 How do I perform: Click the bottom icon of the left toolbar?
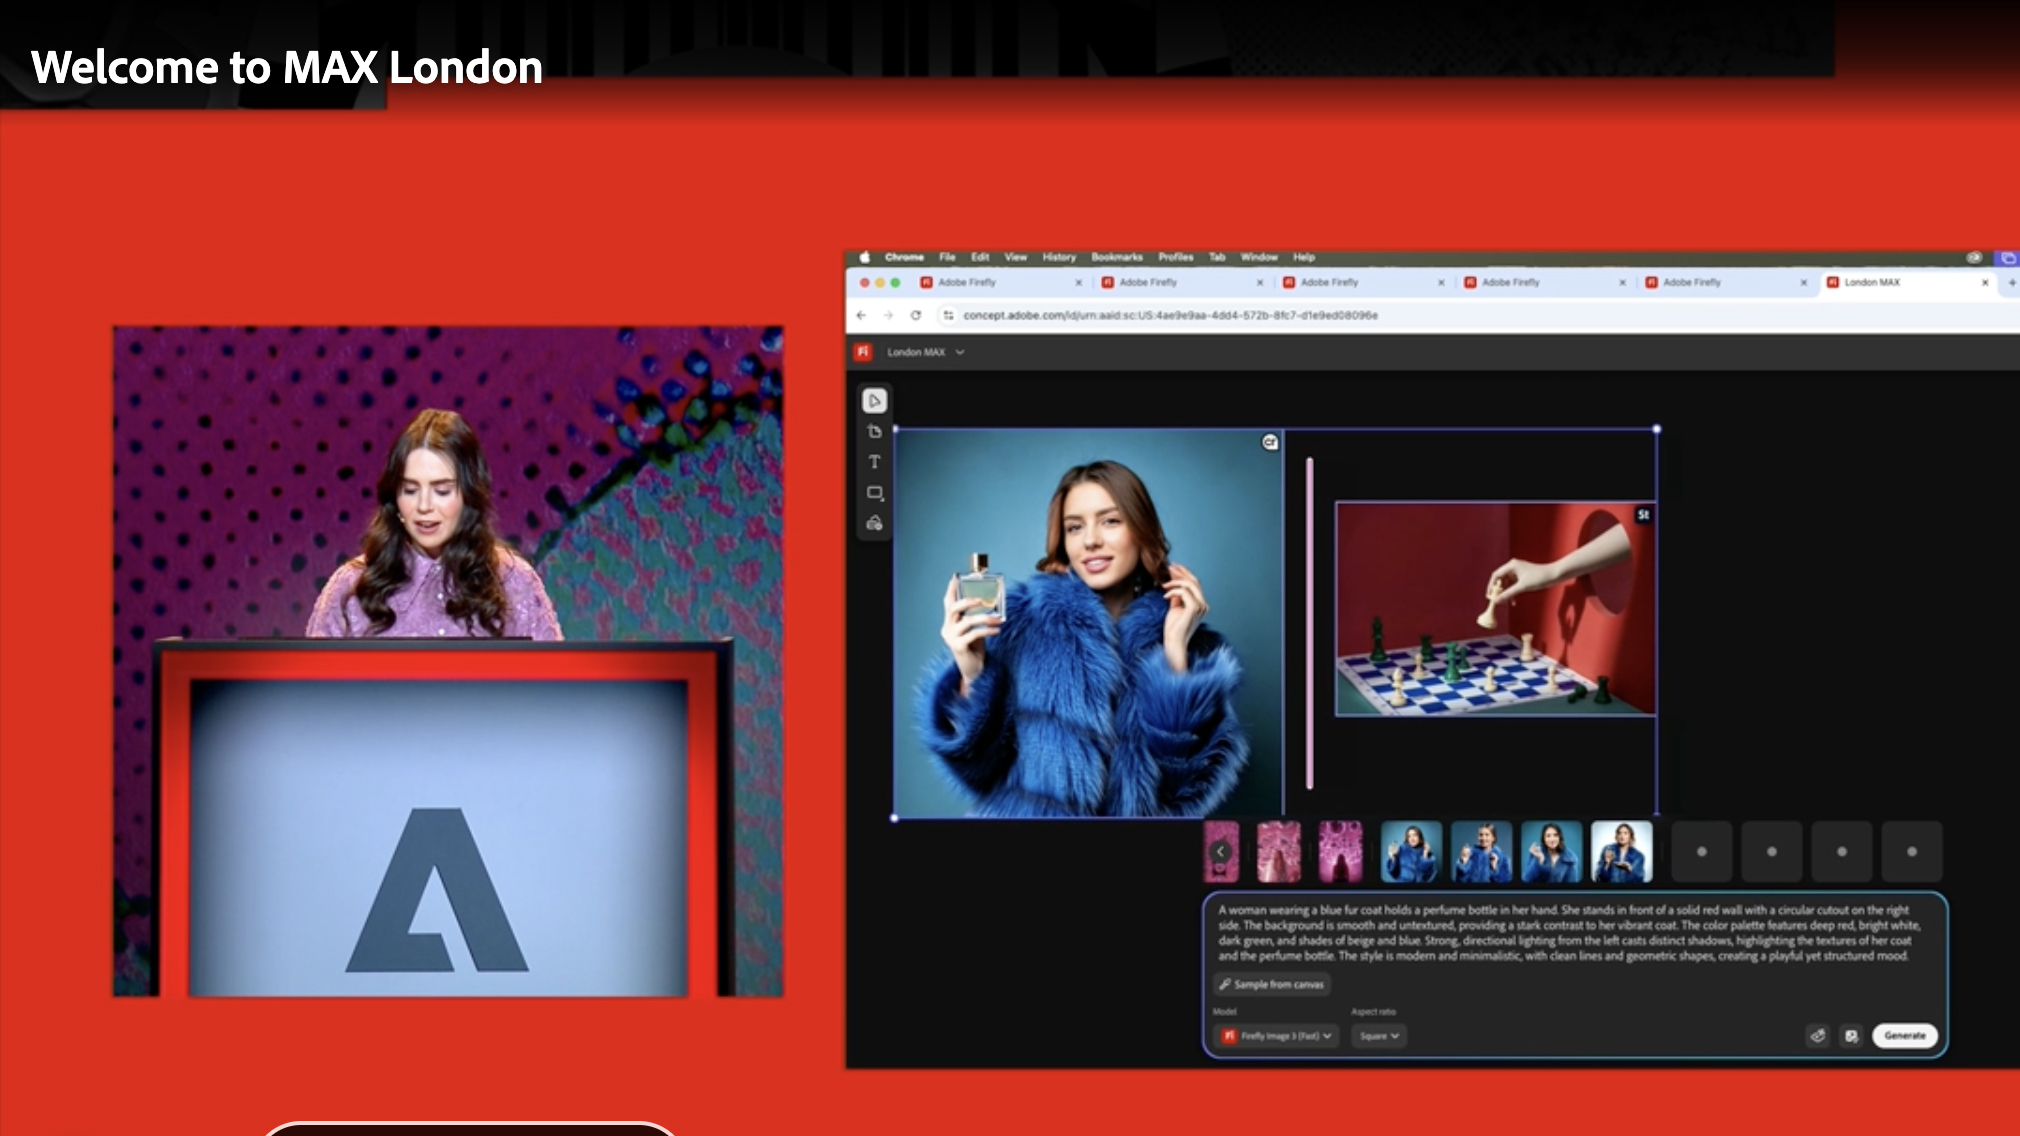(874, 524)
